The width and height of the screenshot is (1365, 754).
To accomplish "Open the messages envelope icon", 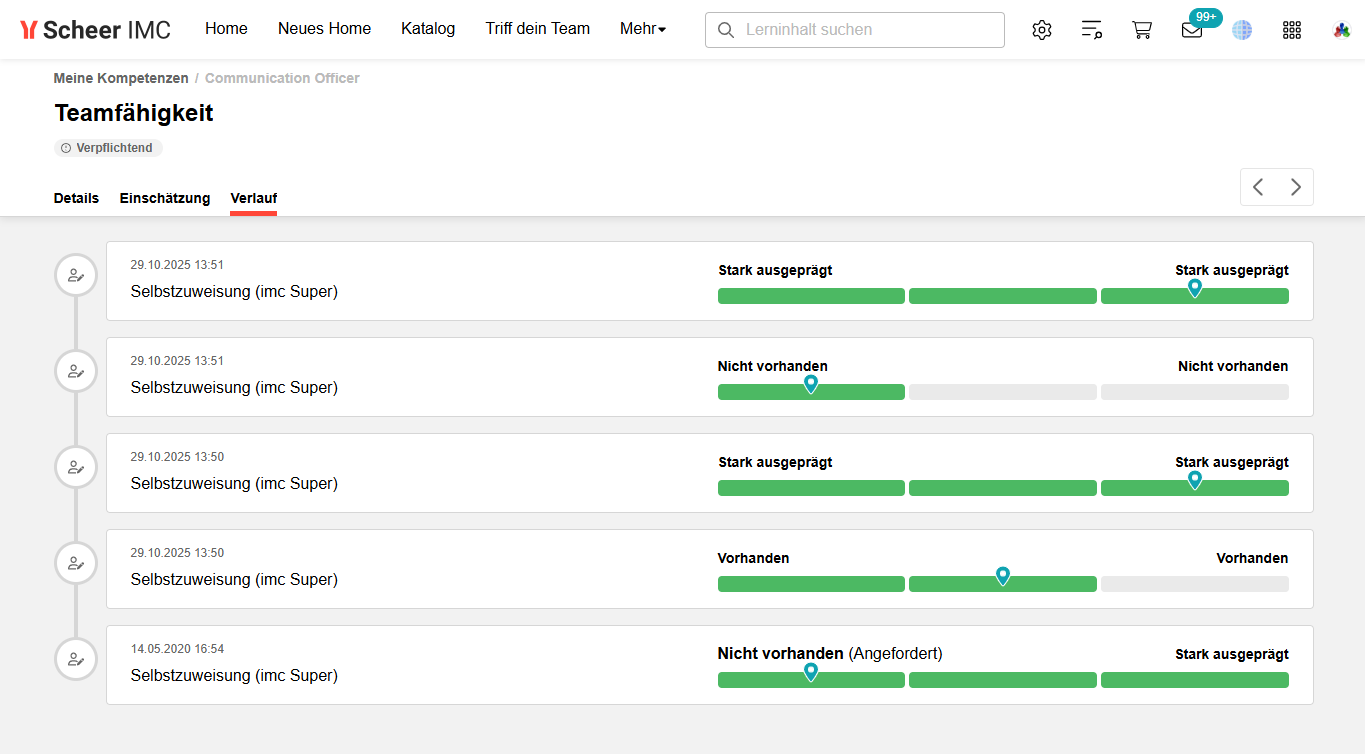I will point(1192,30).
